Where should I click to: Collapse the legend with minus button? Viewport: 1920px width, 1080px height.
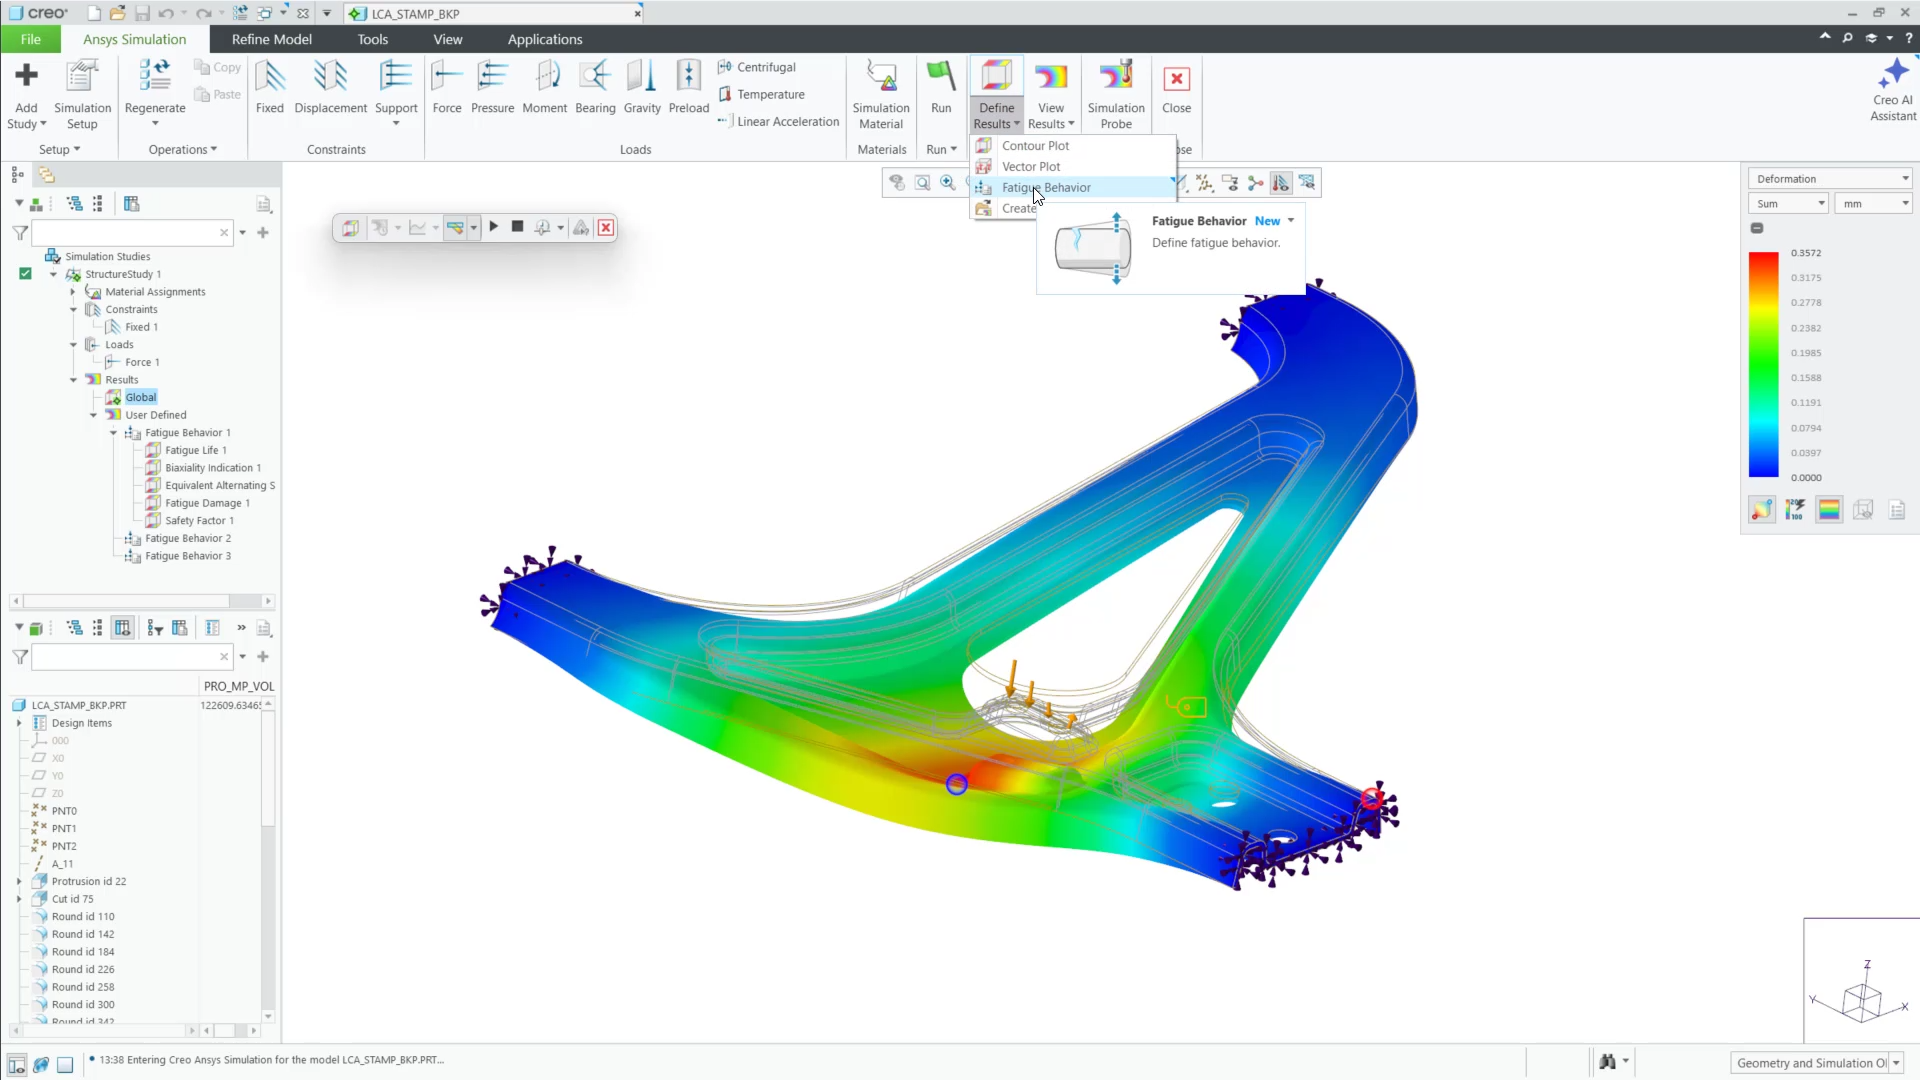coord(1757,228)
